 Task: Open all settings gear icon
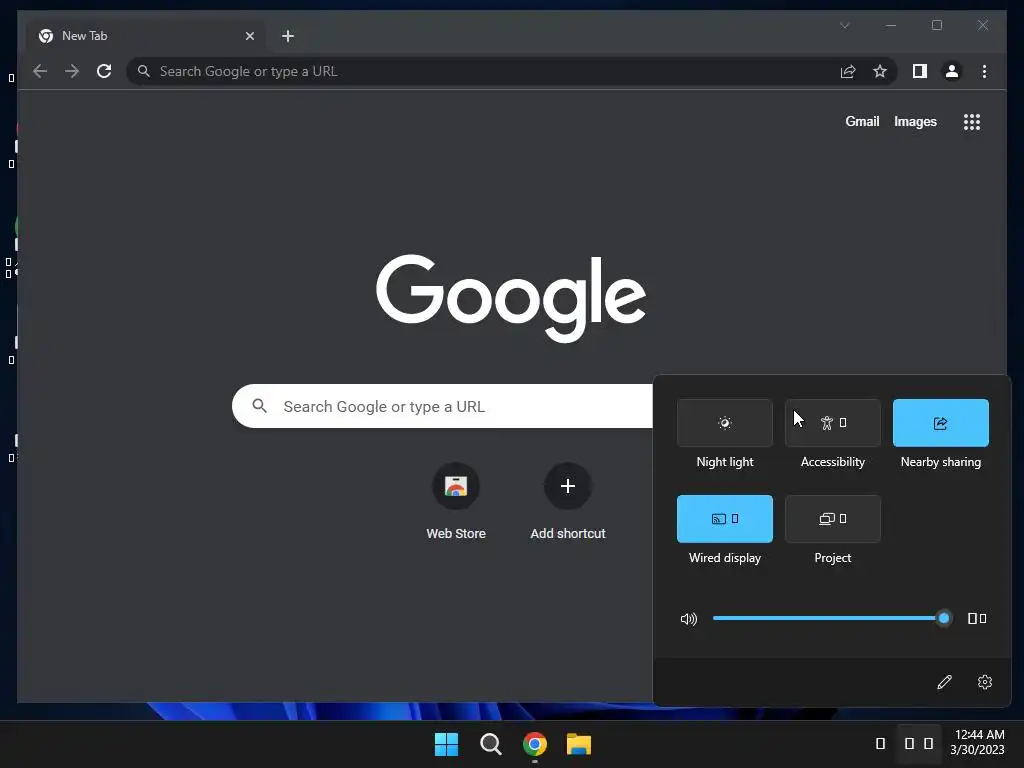coord(985,682)
